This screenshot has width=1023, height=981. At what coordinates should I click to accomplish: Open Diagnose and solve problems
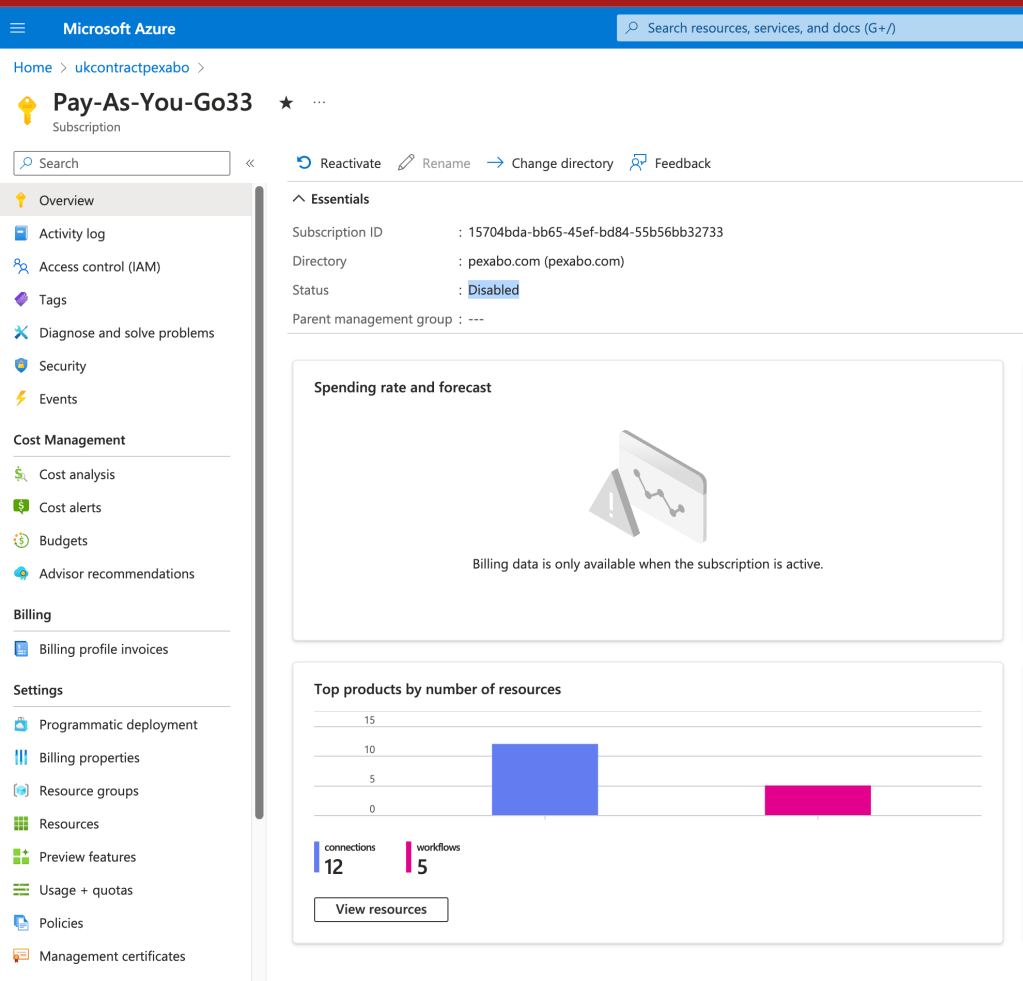coord(125,333)
